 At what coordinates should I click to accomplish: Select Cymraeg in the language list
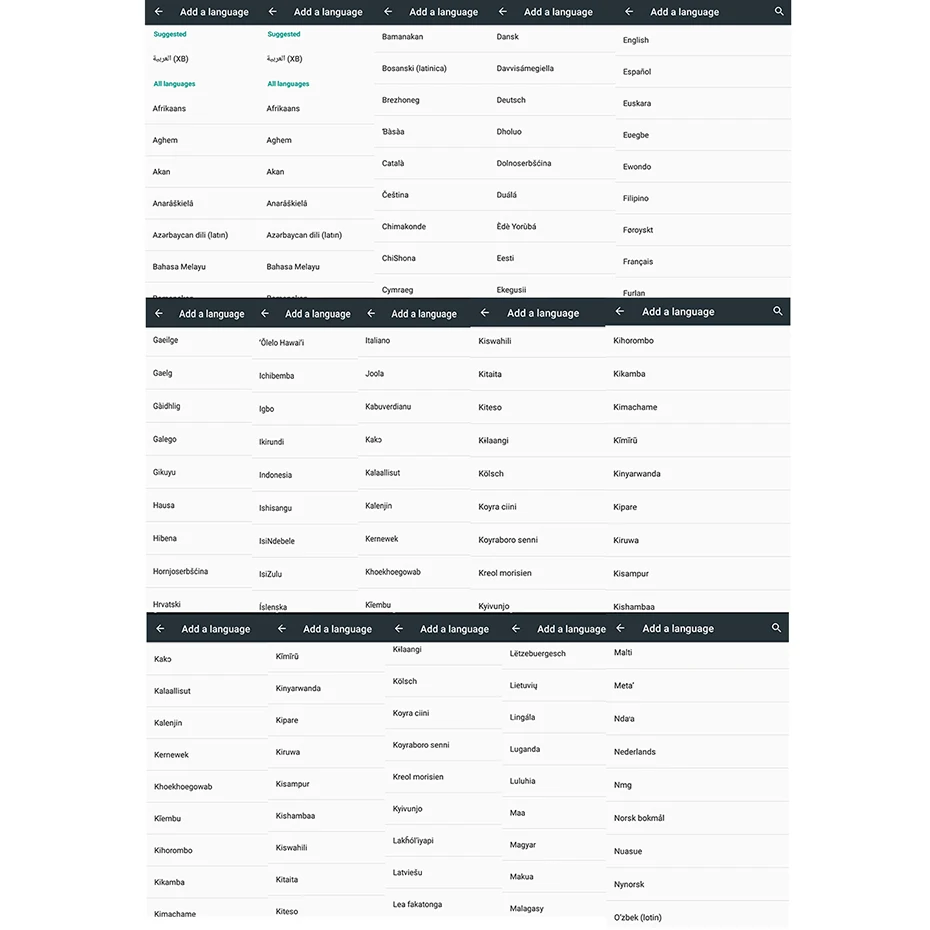pyautogui.click(x=397, y=289)
